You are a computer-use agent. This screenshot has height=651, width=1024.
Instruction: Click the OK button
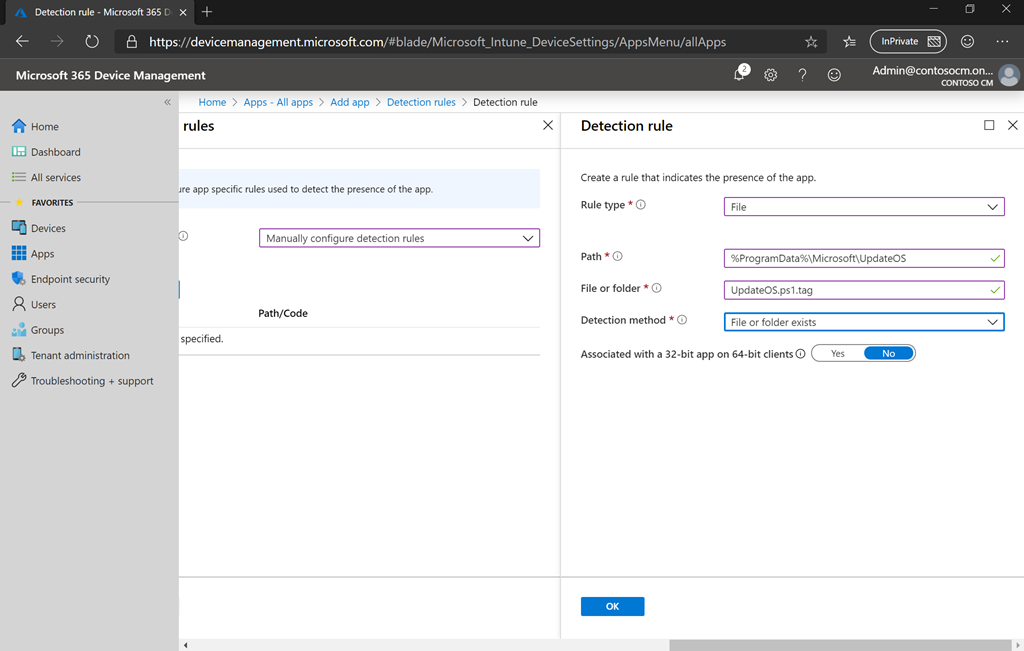pos(612,606)
